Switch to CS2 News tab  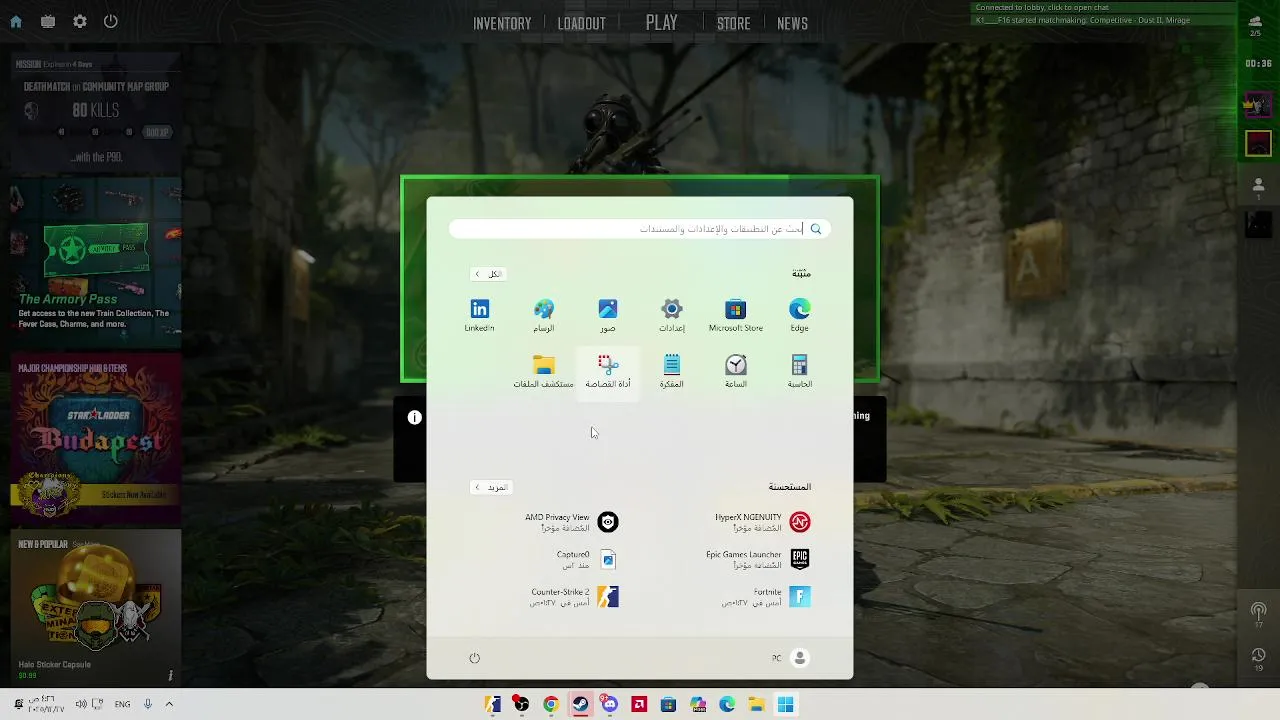(x=792, y=23)
